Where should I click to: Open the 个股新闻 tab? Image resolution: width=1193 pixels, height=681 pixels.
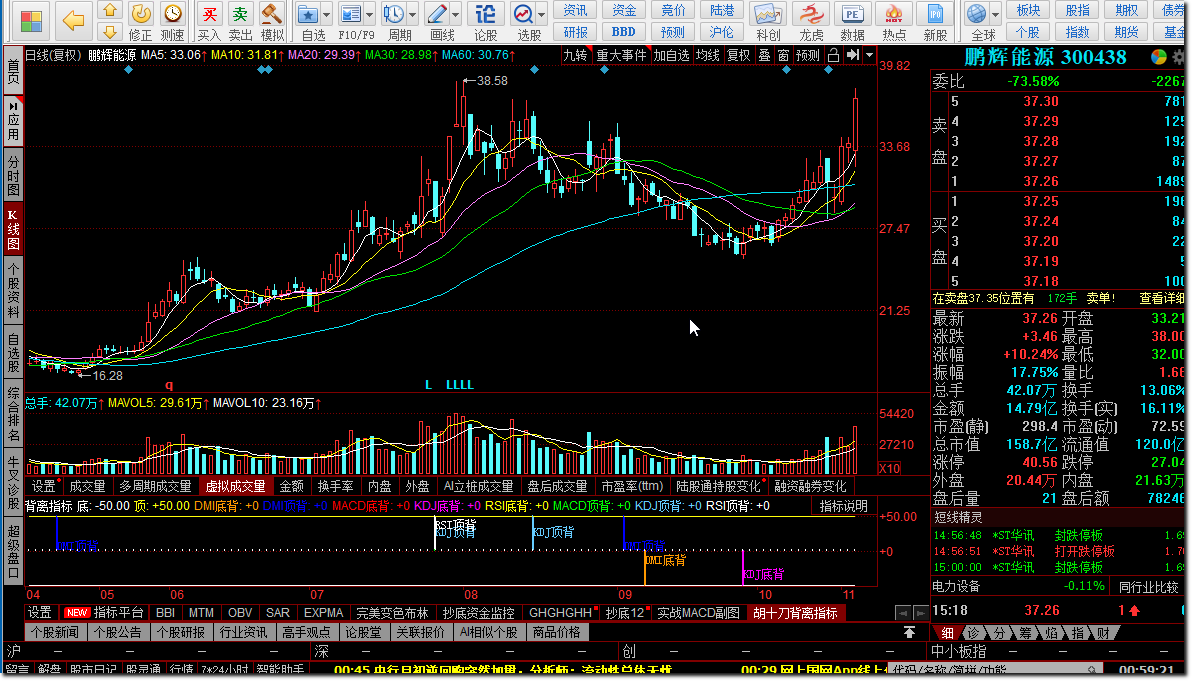click(56, 632)
